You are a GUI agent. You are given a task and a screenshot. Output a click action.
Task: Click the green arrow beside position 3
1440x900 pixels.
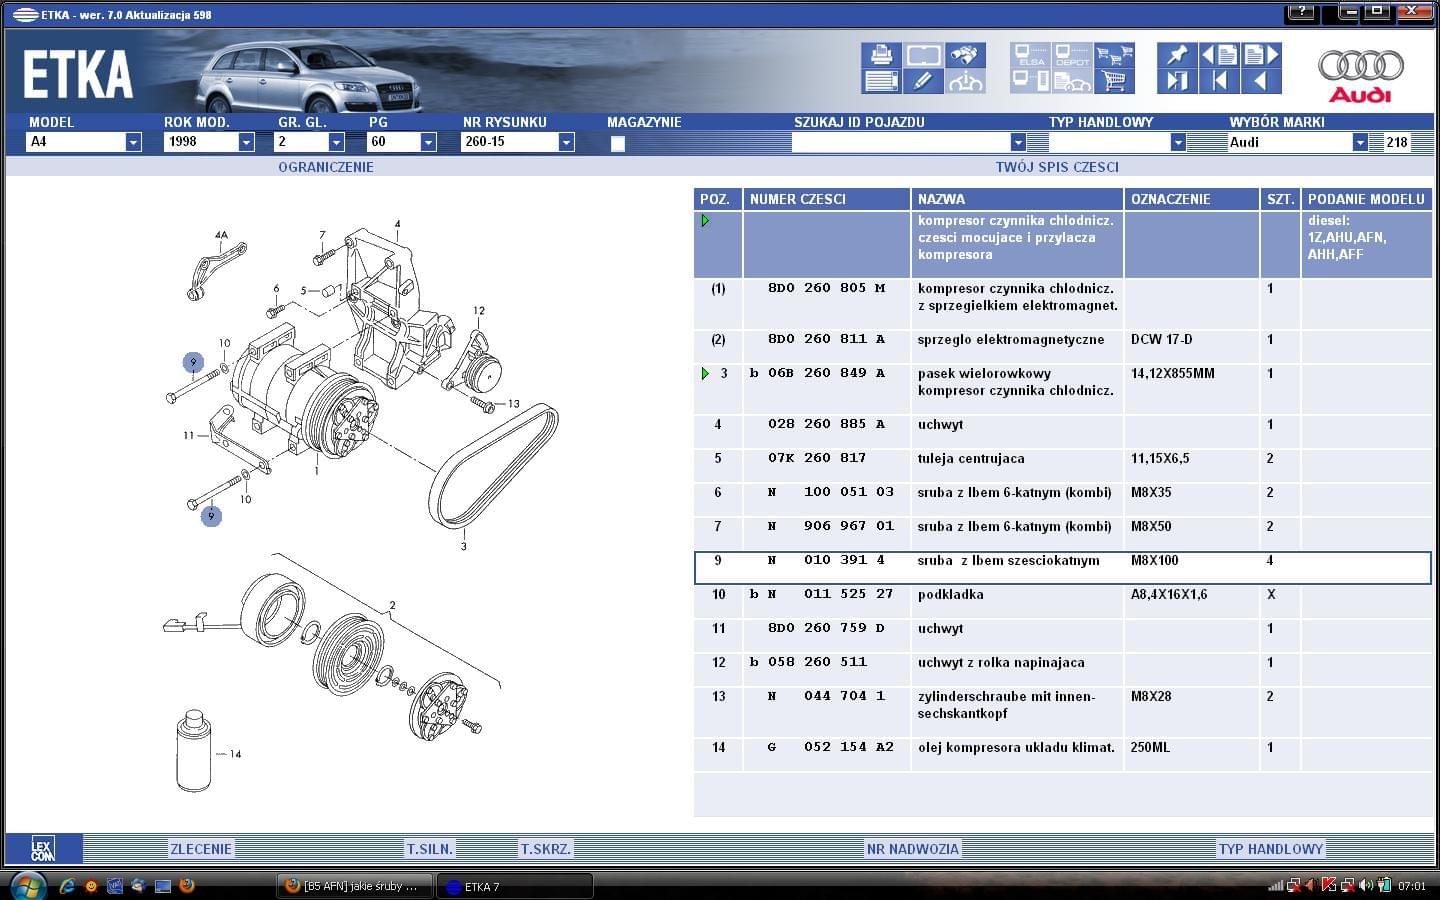(x=706, y=374)
